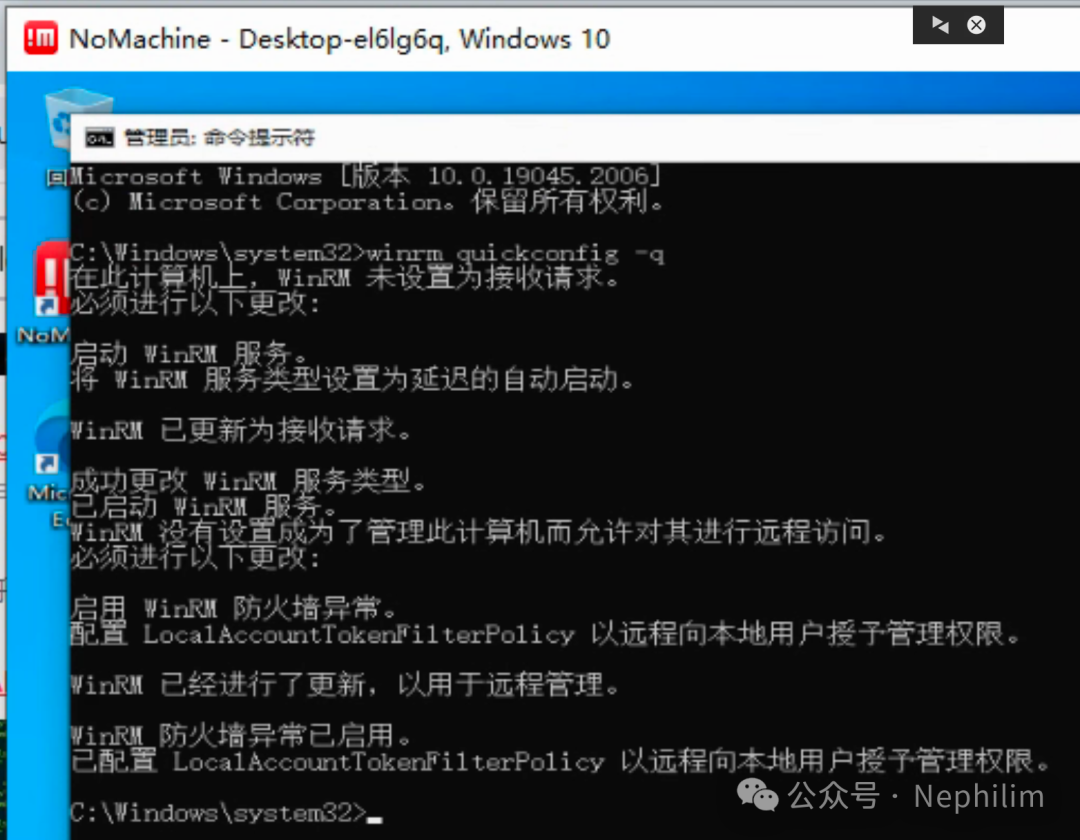Click the NoMachine window title text
The image size is (1080, 840).
(340, 39)
